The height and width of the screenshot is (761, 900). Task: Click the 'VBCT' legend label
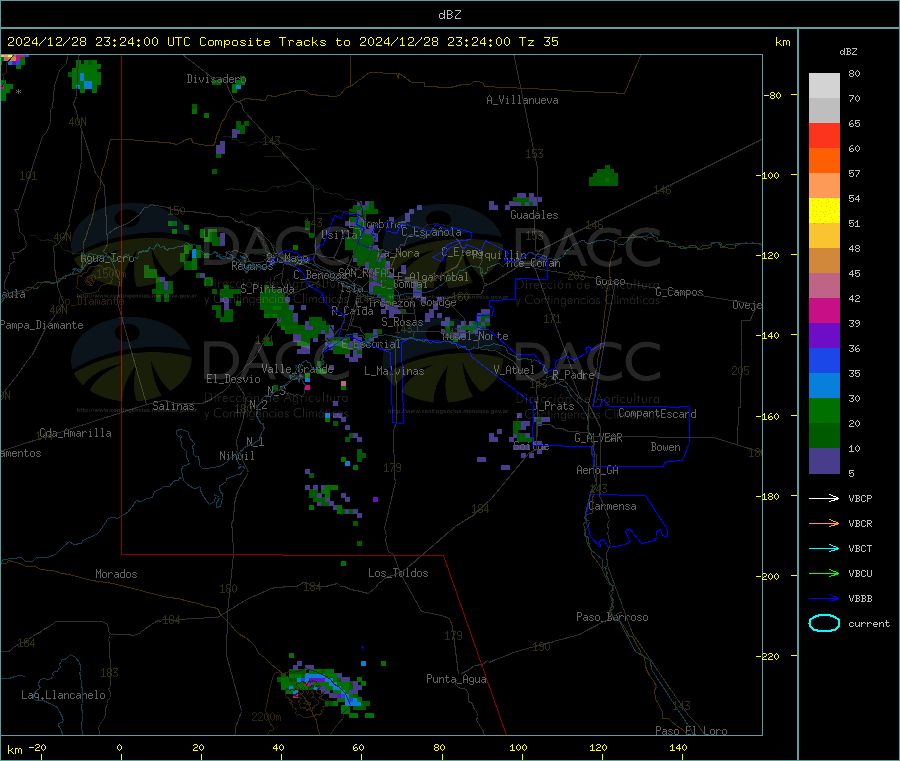860,549
